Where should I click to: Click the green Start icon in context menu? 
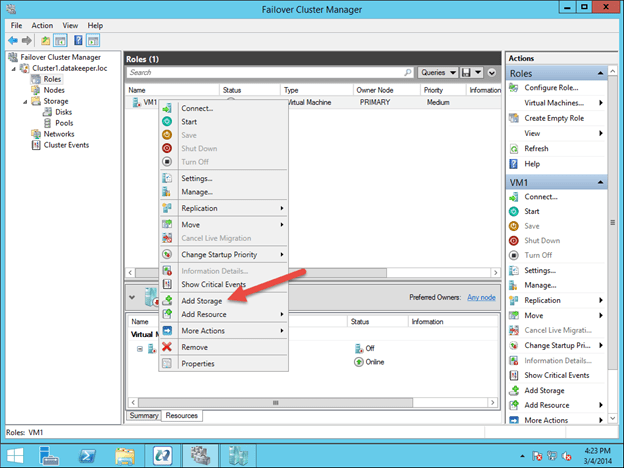(167, 121)
